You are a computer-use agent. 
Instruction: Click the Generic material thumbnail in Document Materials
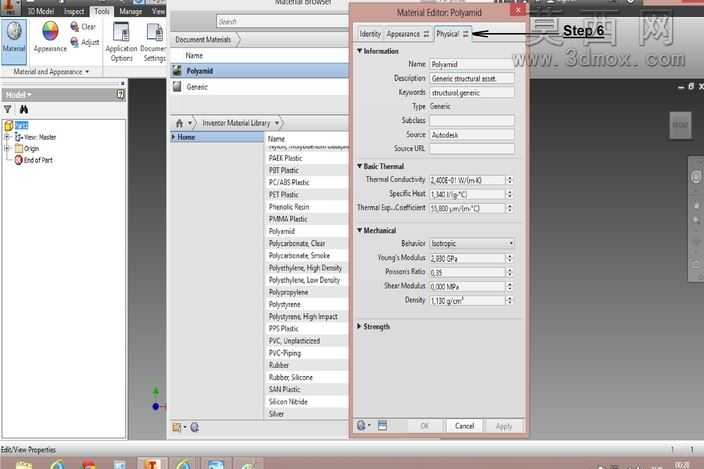(x=177, y=87)
